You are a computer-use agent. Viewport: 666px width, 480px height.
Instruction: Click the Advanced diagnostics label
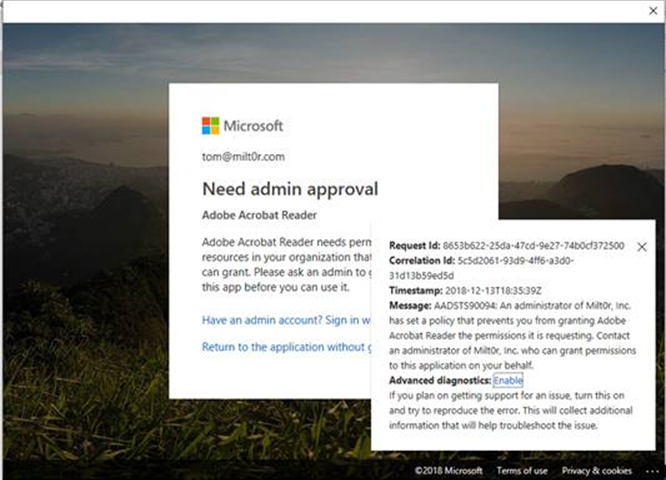(440, 380)
